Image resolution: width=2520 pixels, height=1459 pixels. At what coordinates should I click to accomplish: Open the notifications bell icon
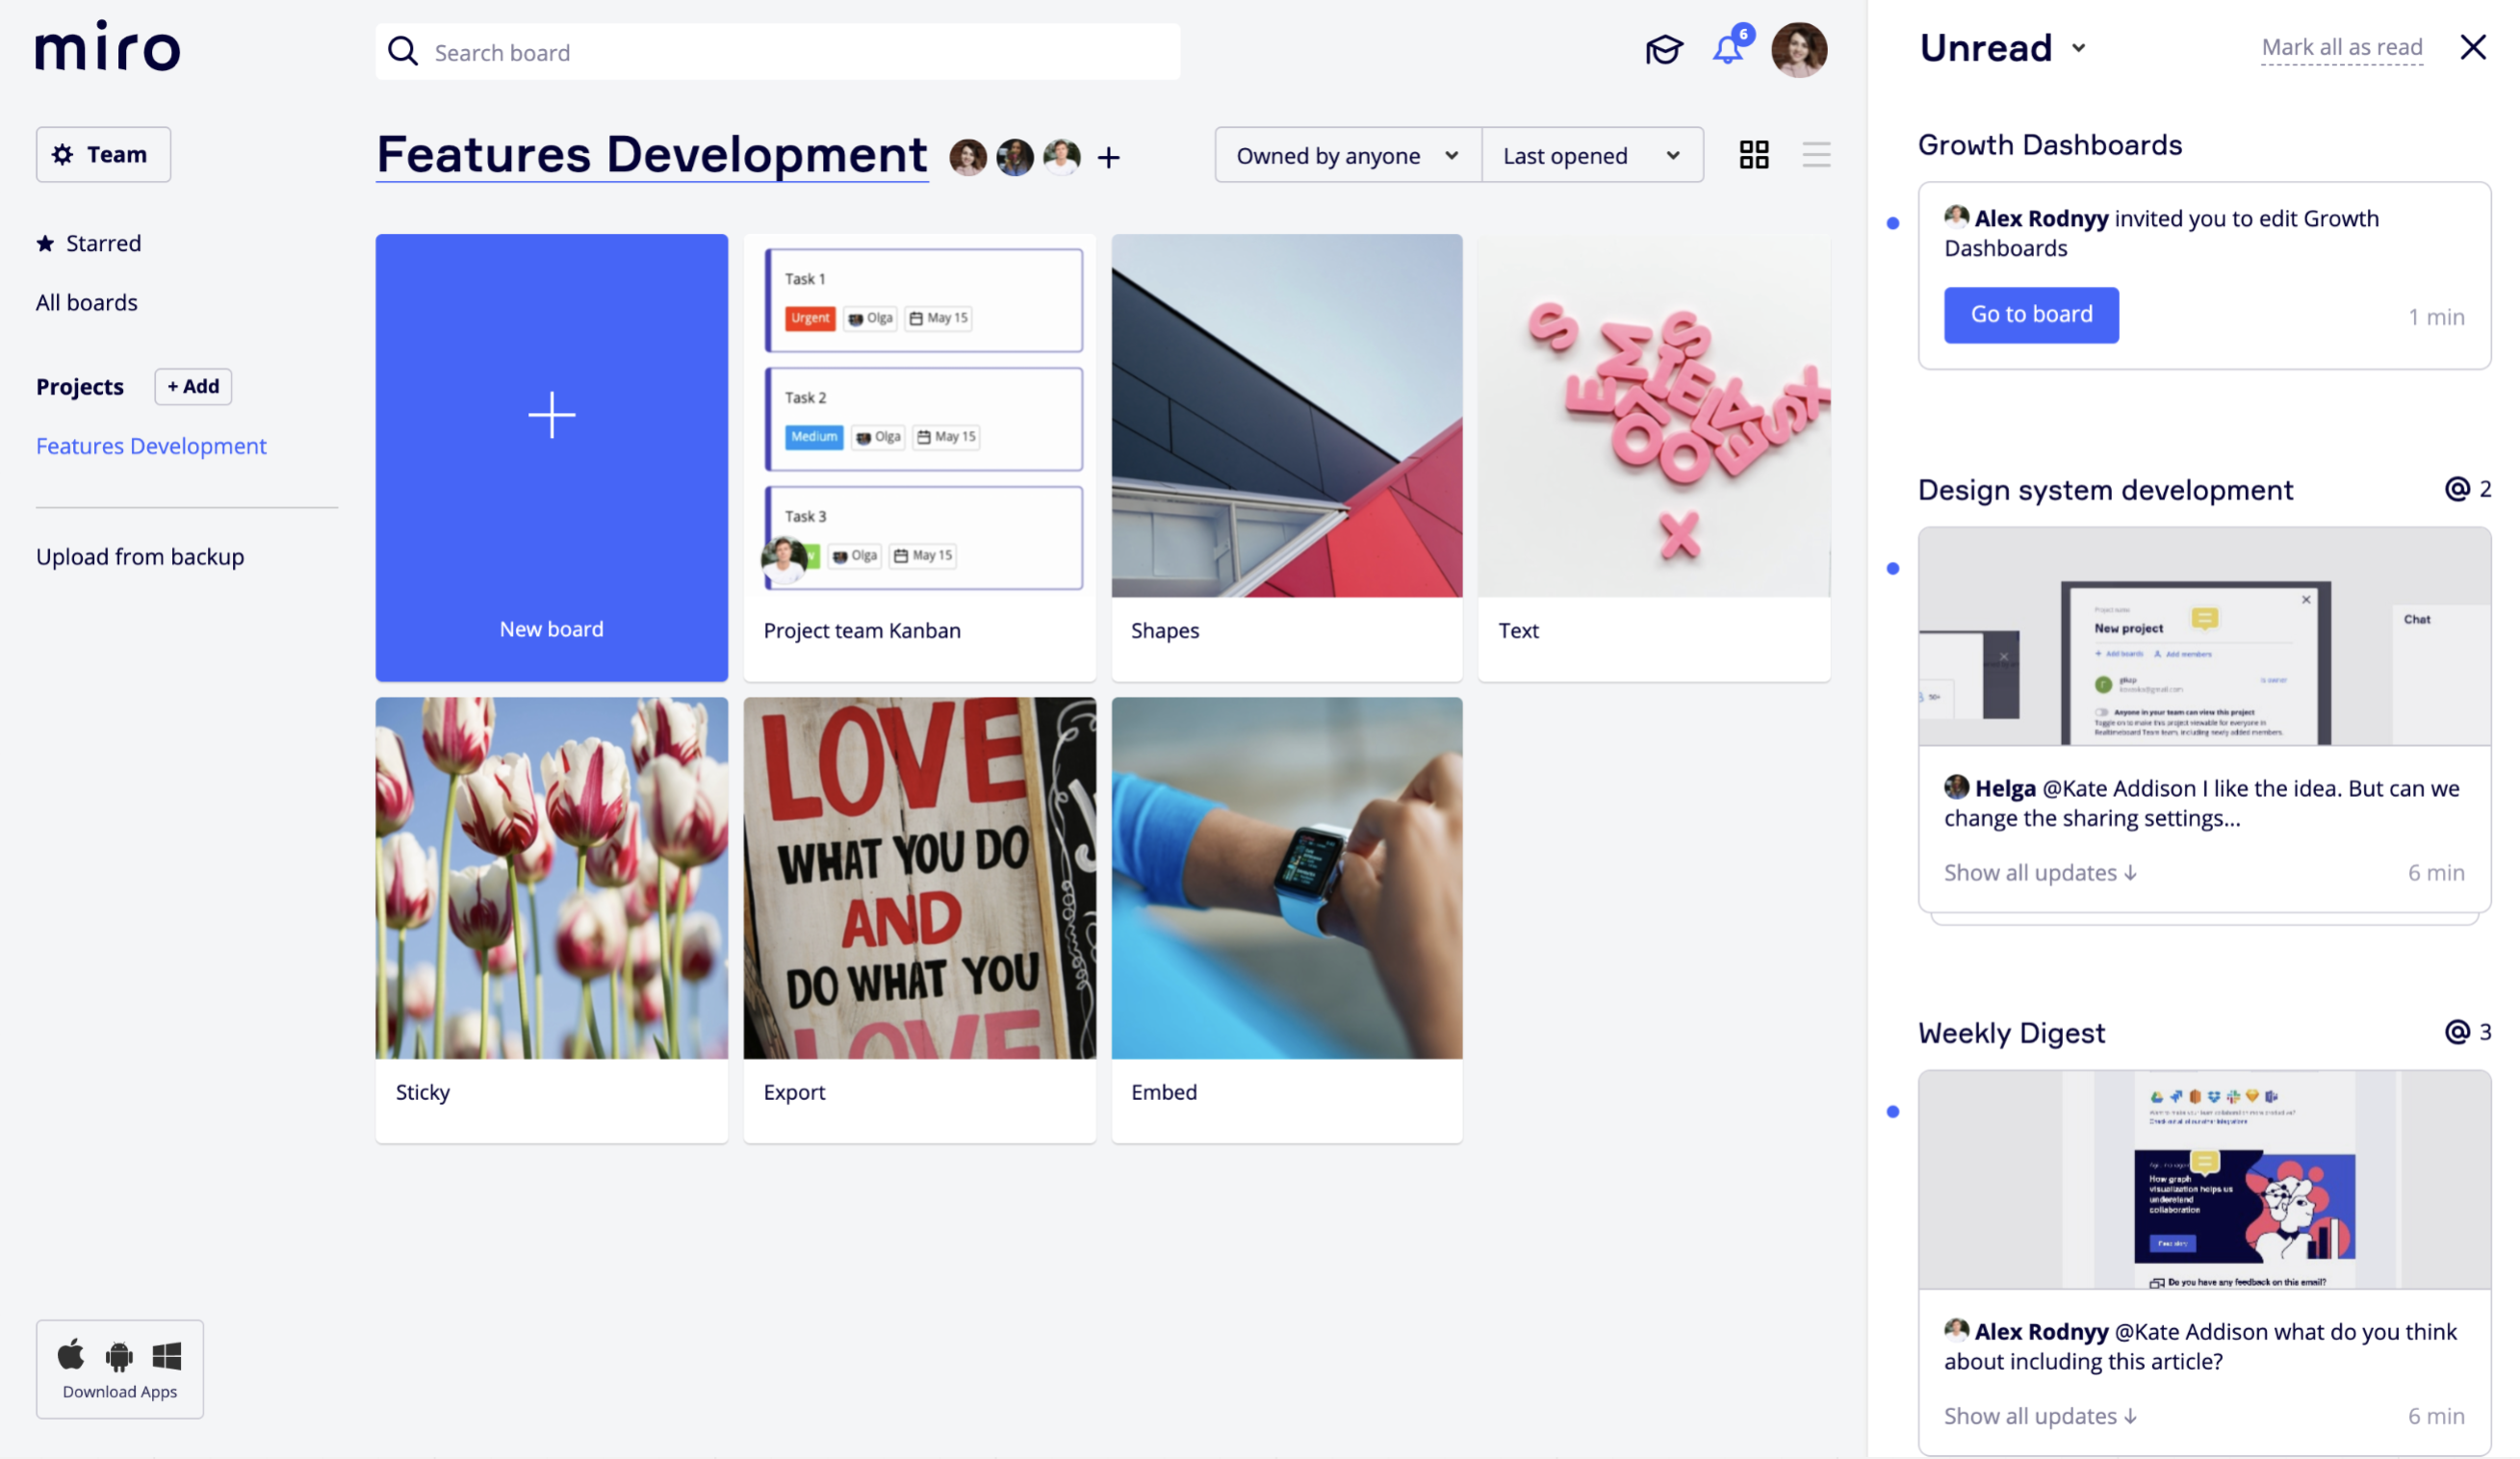(1728, 50)
